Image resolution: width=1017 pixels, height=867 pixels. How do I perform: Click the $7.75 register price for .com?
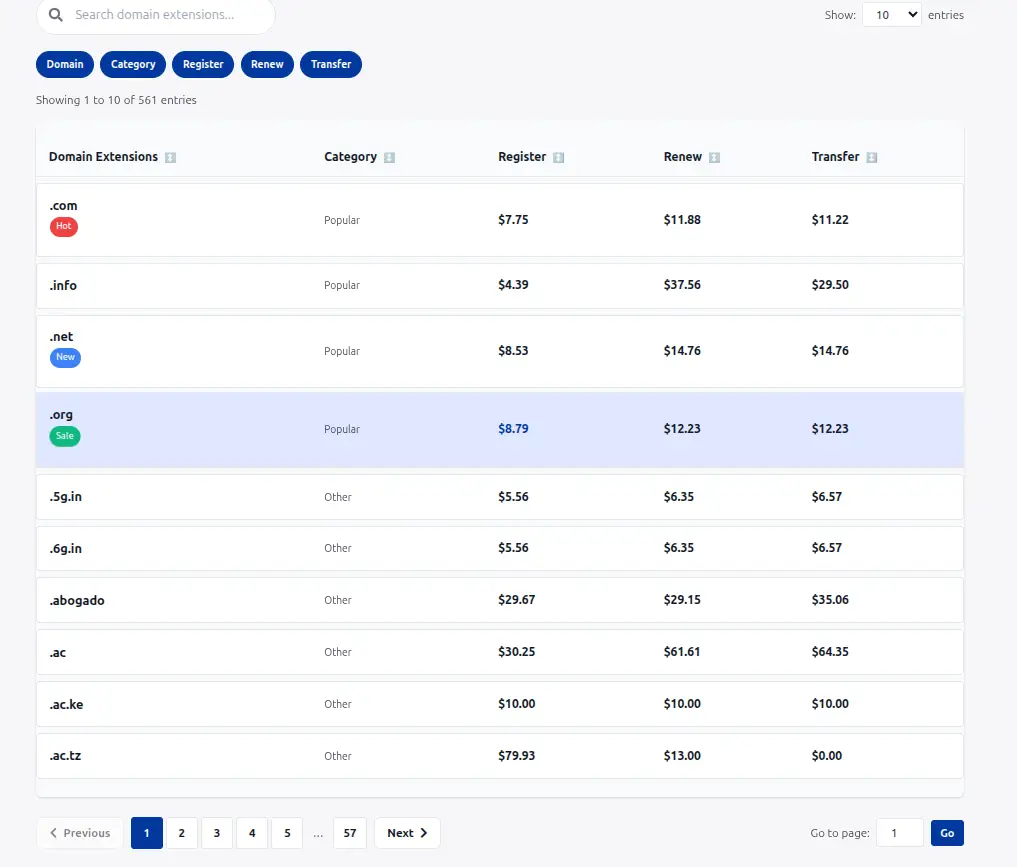click(x=513, y=220)
